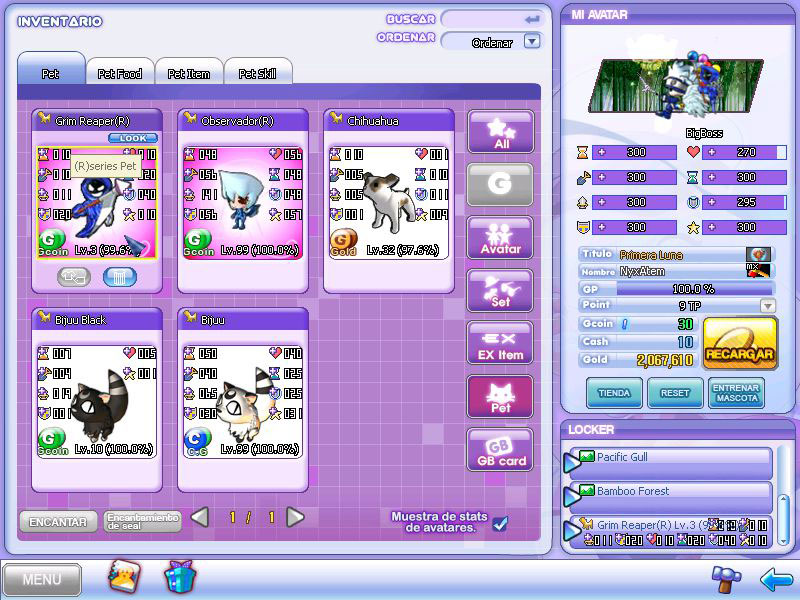Click the BUSCAR search field
Screen dimensions: 800x600
click(493, 19)
